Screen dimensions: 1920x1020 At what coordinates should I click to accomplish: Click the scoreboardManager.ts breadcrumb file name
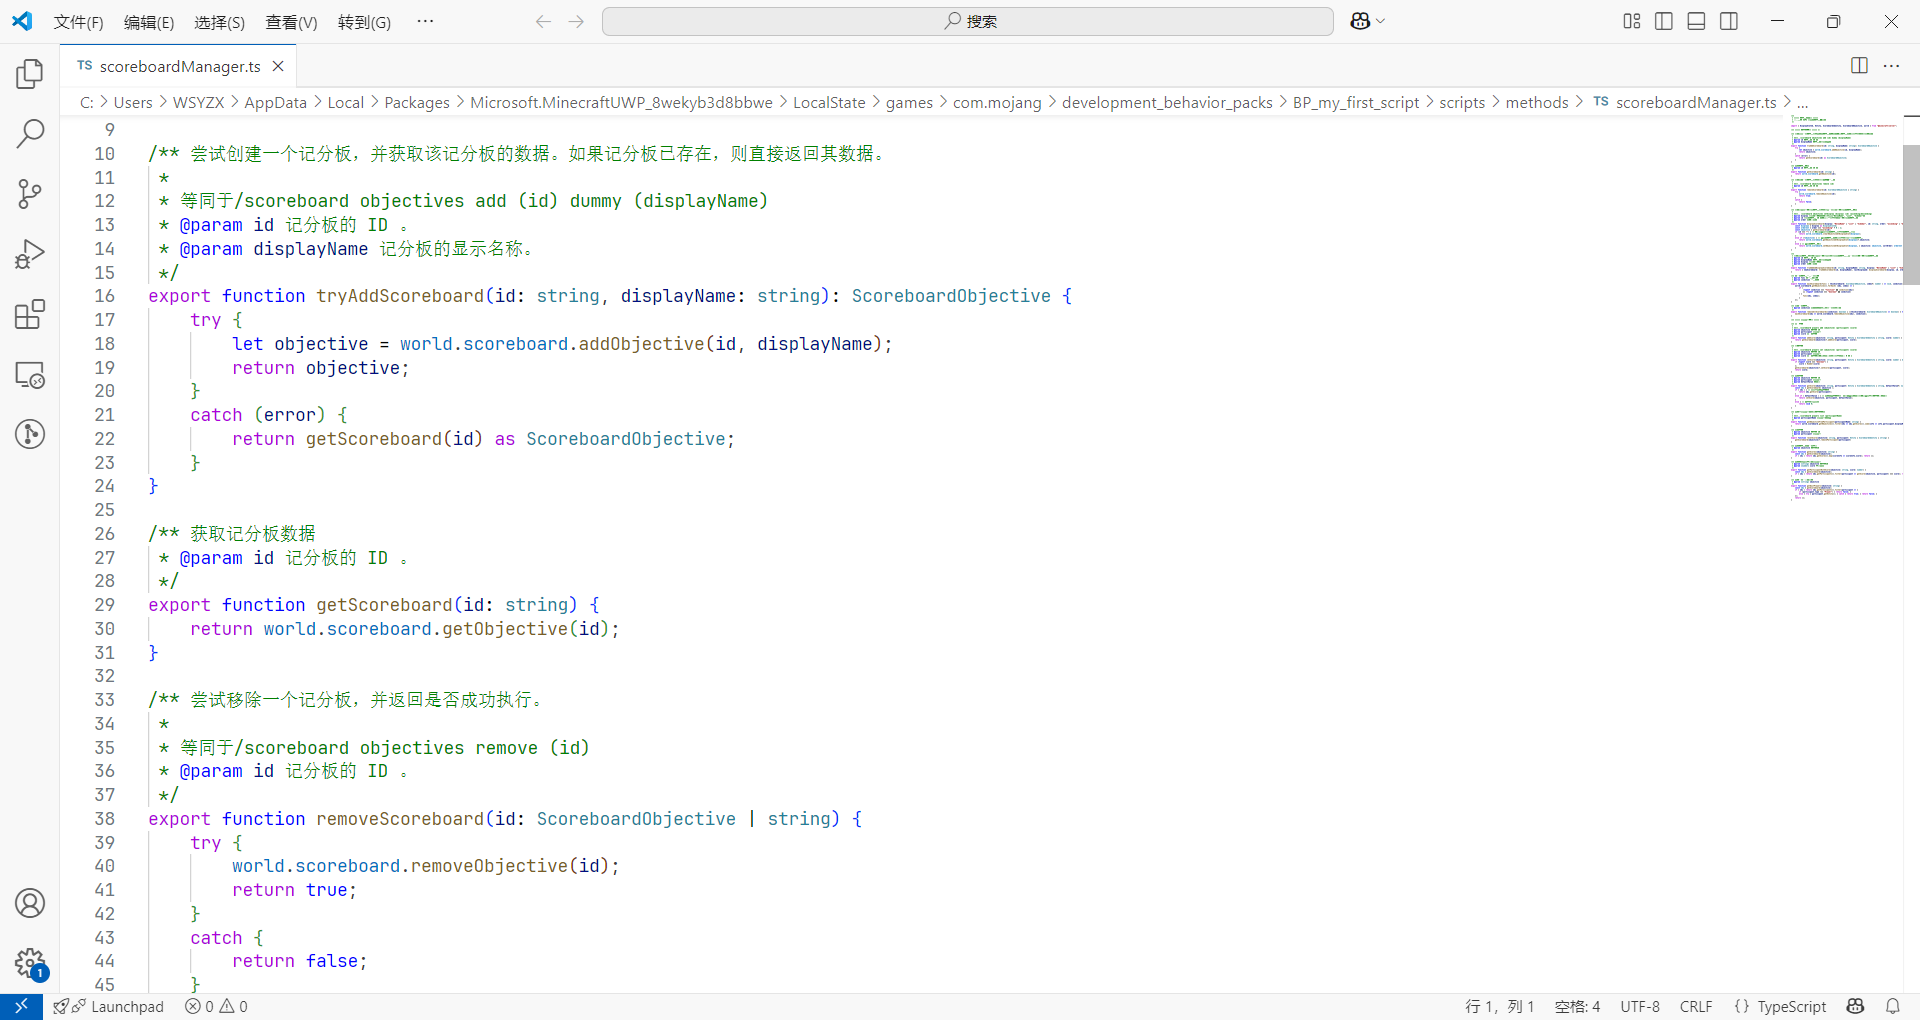(1696, 102)
